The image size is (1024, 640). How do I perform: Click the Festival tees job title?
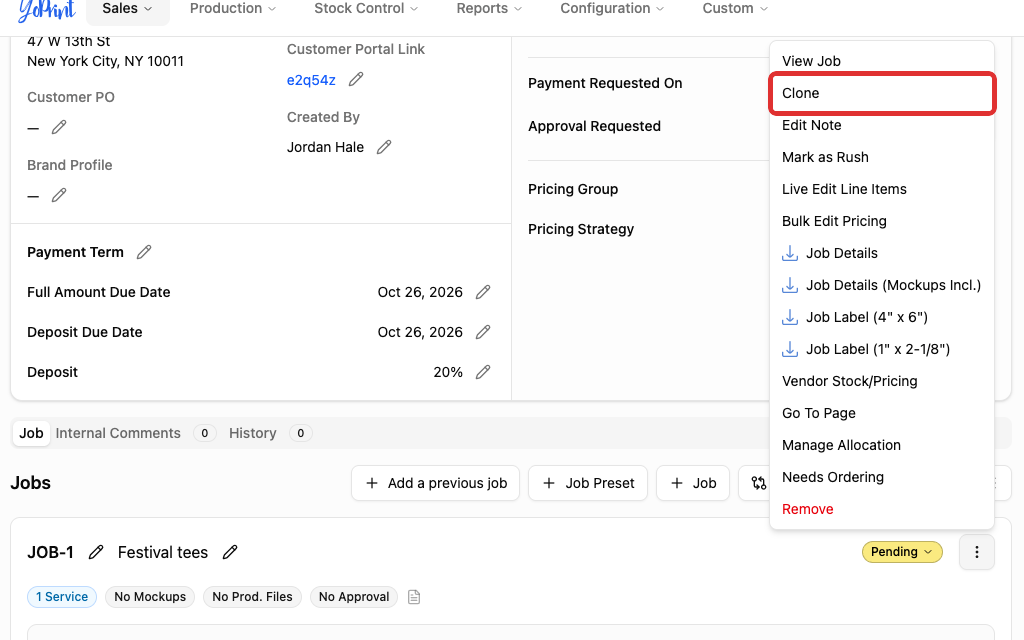coord(163,552)
